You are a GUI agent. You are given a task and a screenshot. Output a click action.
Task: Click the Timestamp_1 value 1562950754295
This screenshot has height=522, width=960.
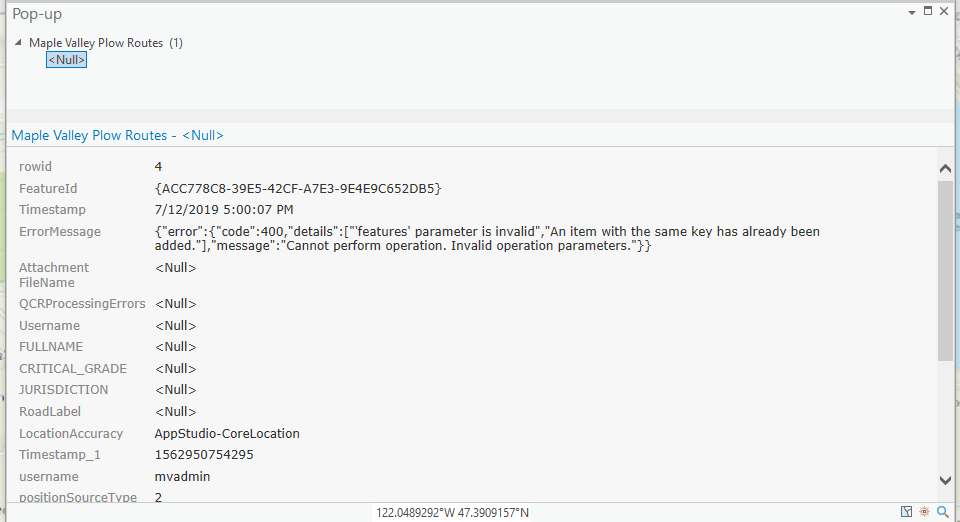coord(204,455)
